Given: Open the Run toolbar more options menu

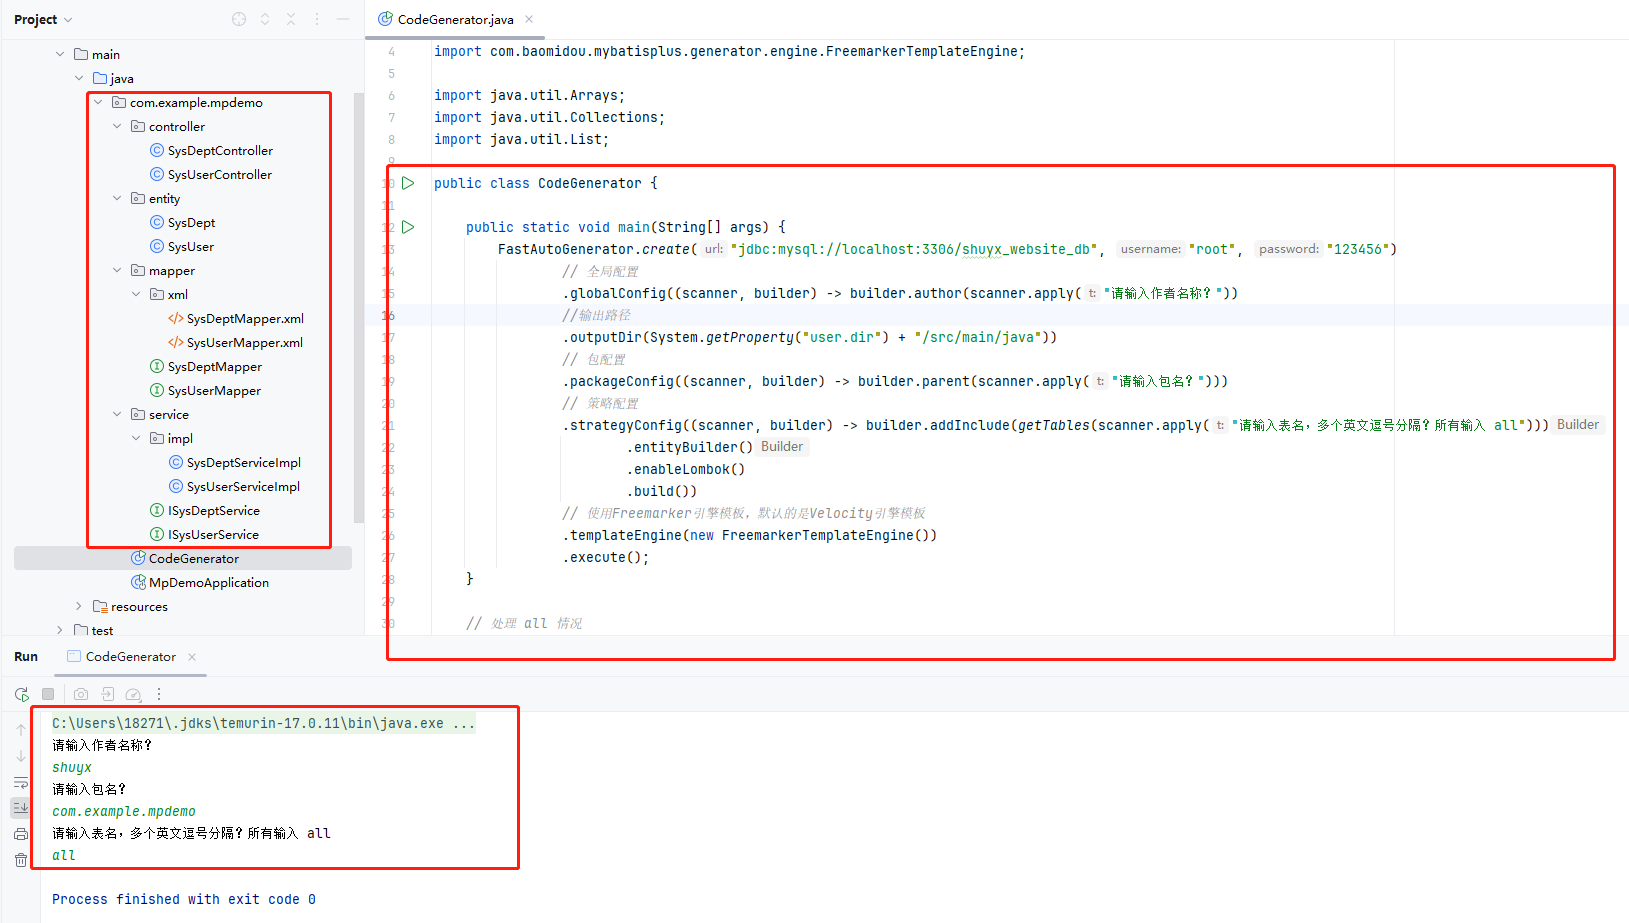Looking at the screenshot, I should click(x=159, y=694).
